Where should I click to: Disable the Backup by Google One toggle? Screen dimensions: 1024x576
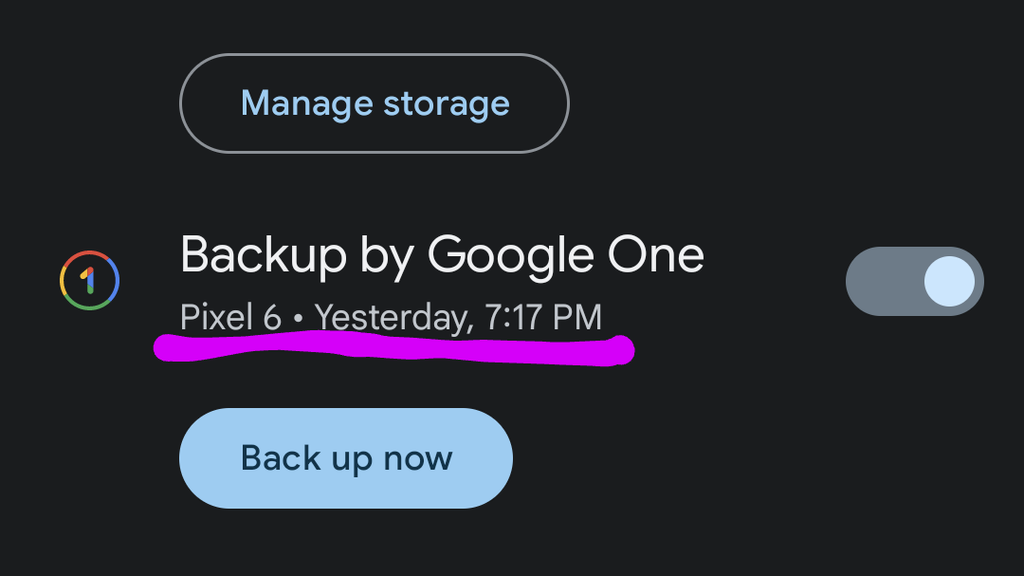(914, 281)
